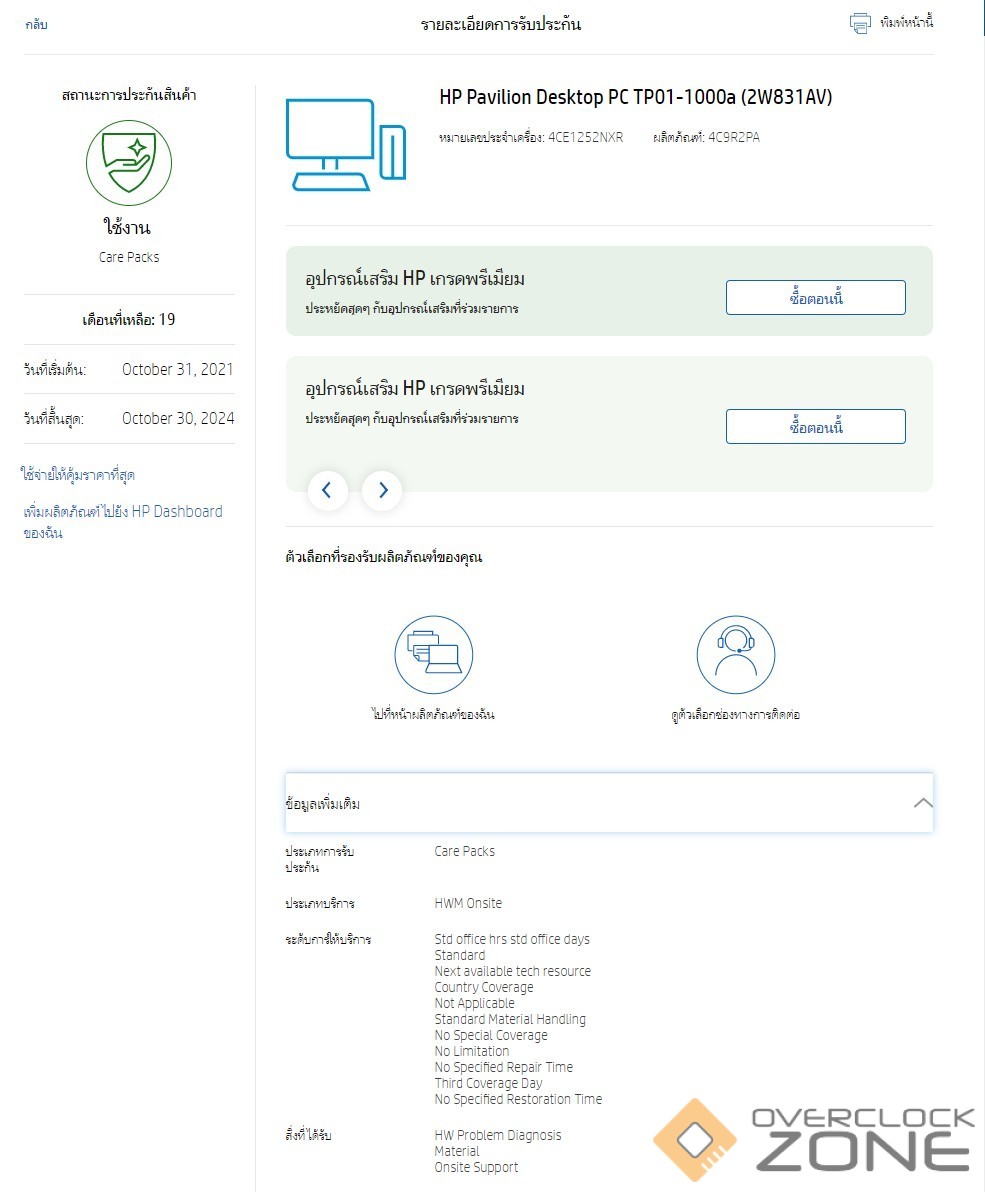Click เดือนที่เหลือ: 19 months remaining text

click(x=128, y=320)
